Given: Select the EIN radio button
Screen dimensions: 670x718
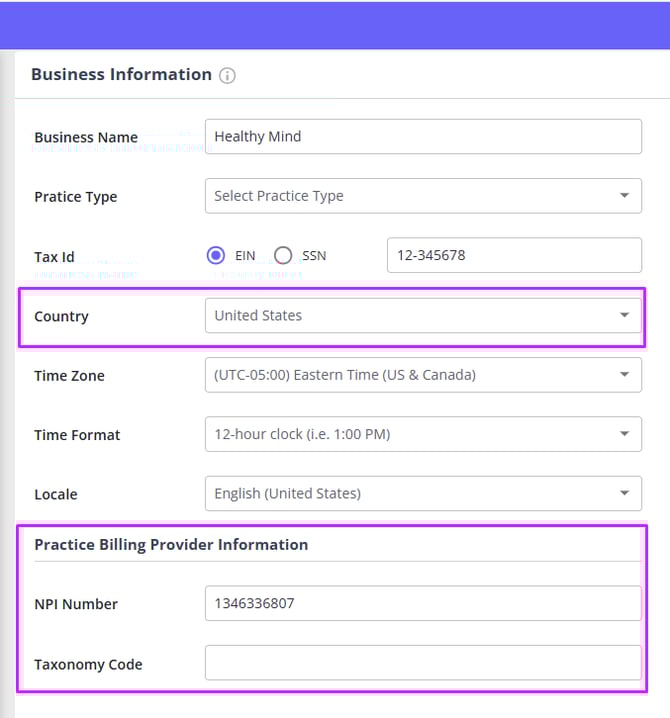Looking at the screenshot, I should pos(216,255).
